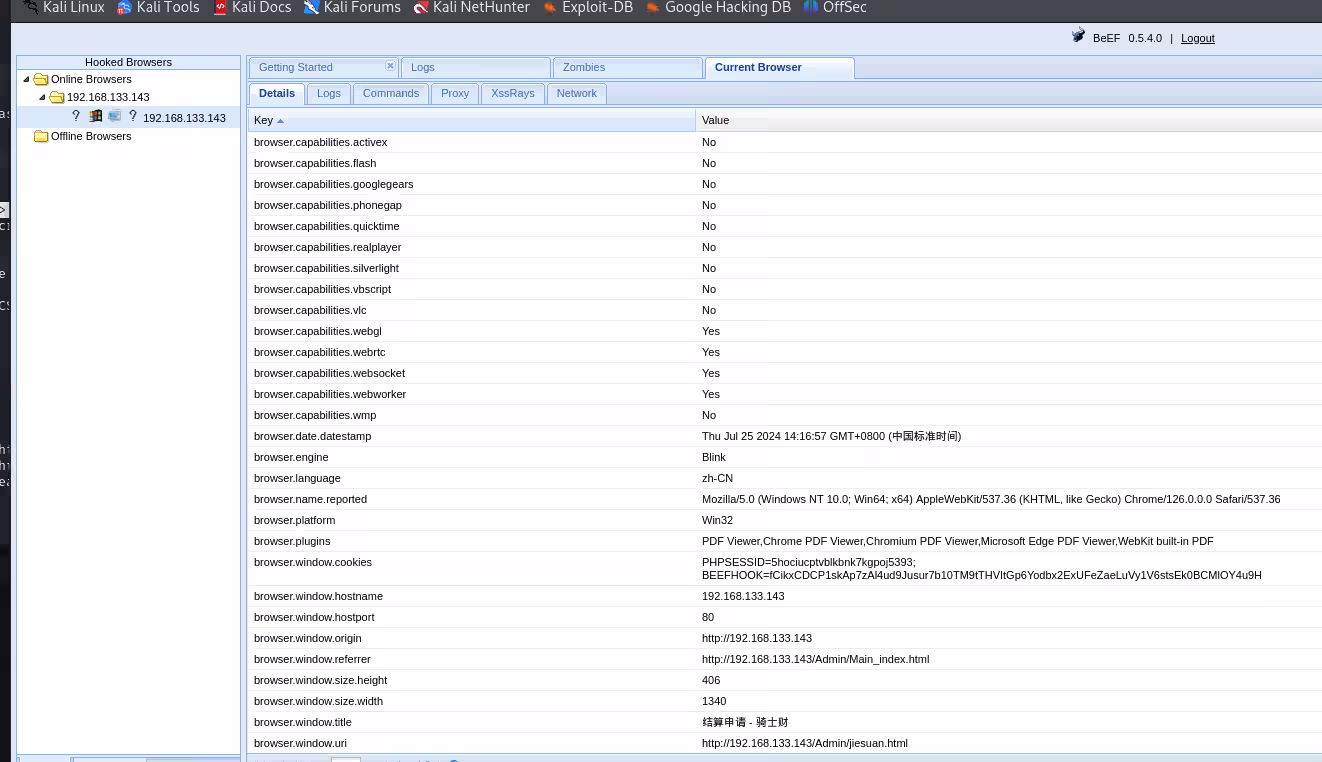Click the Online Browsers folder icon
The height and width of the screenshot is (762, 1322).
point(41,80)
